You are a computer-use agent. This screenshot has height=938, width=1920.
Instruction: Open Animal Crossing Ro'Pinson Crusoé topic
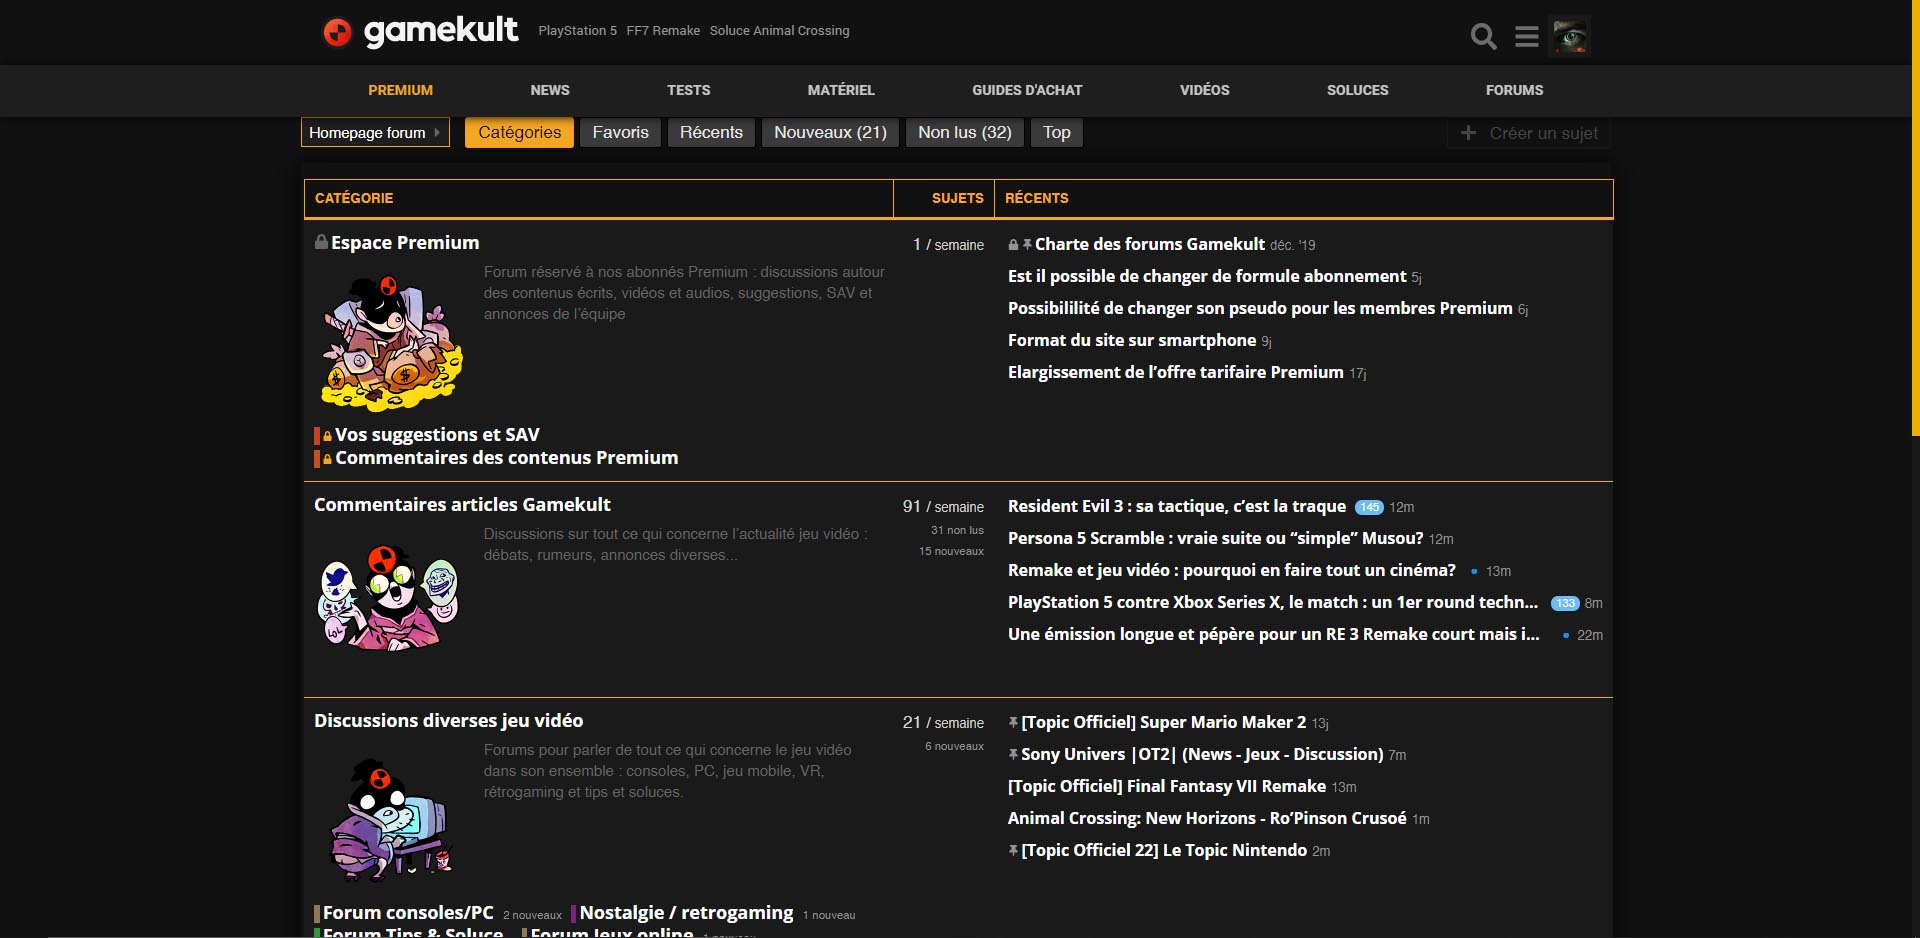(1207, 818)
